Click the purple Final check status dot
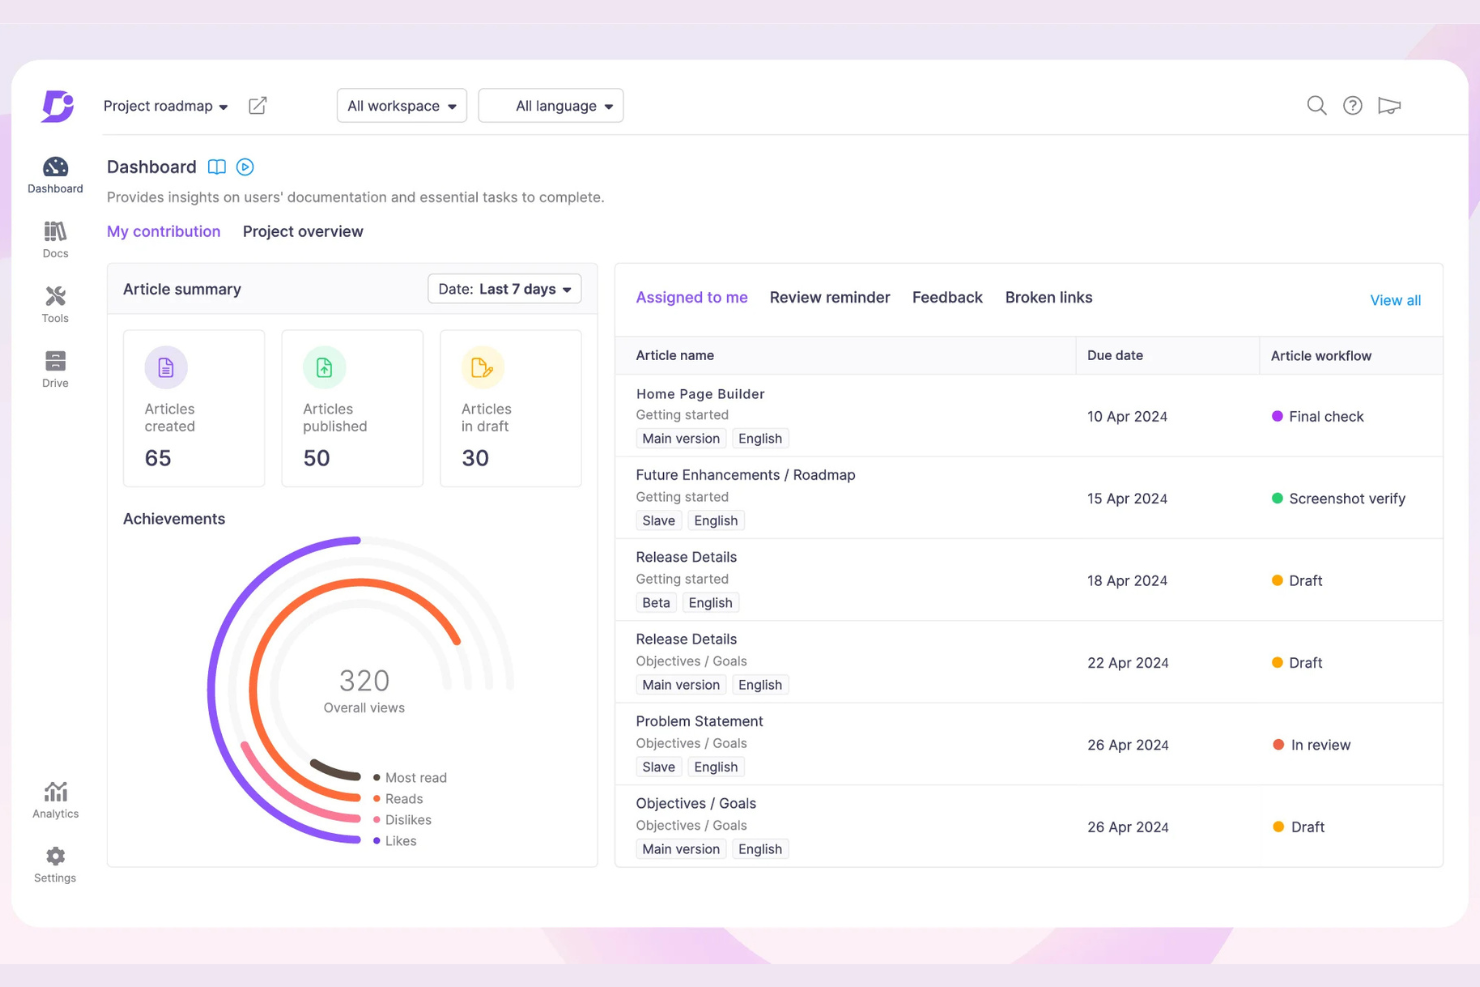 [1277, 416]
